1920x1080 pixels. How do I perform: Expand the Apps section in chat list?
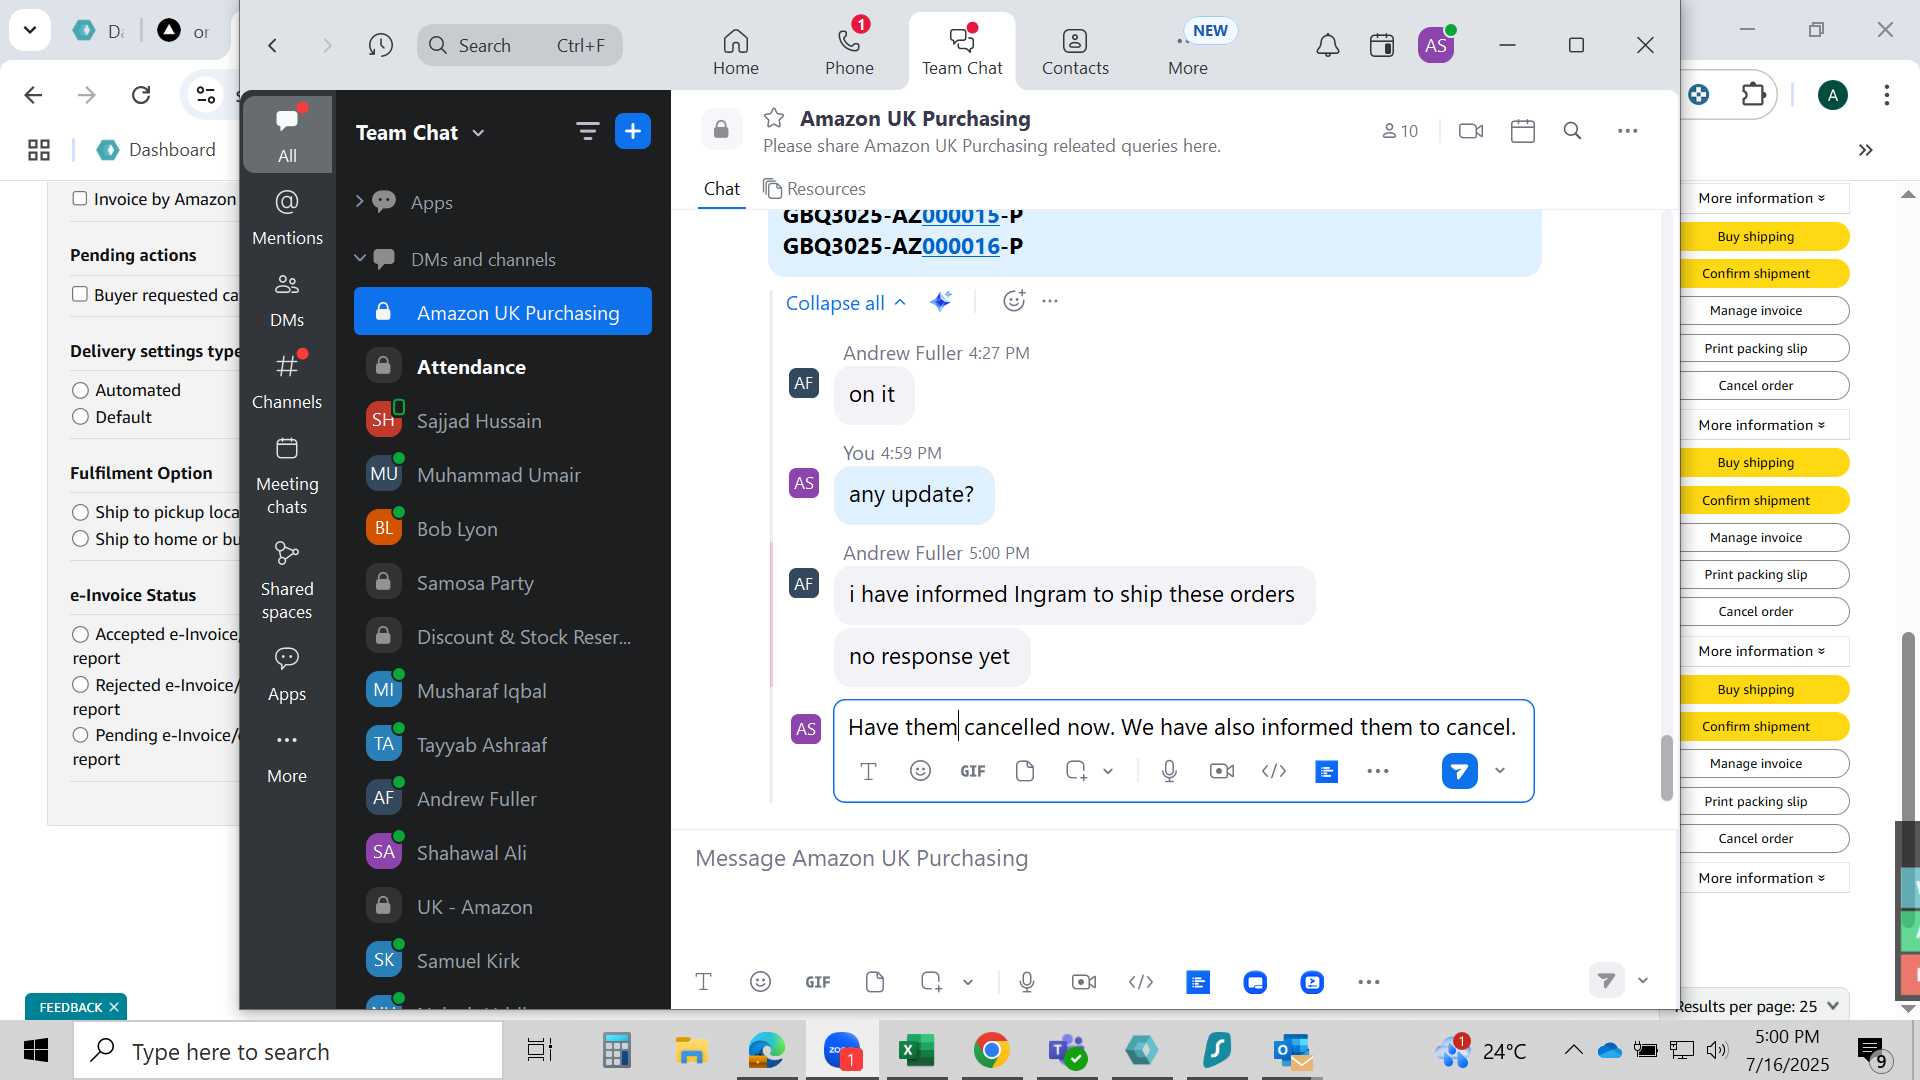(360, 202)
